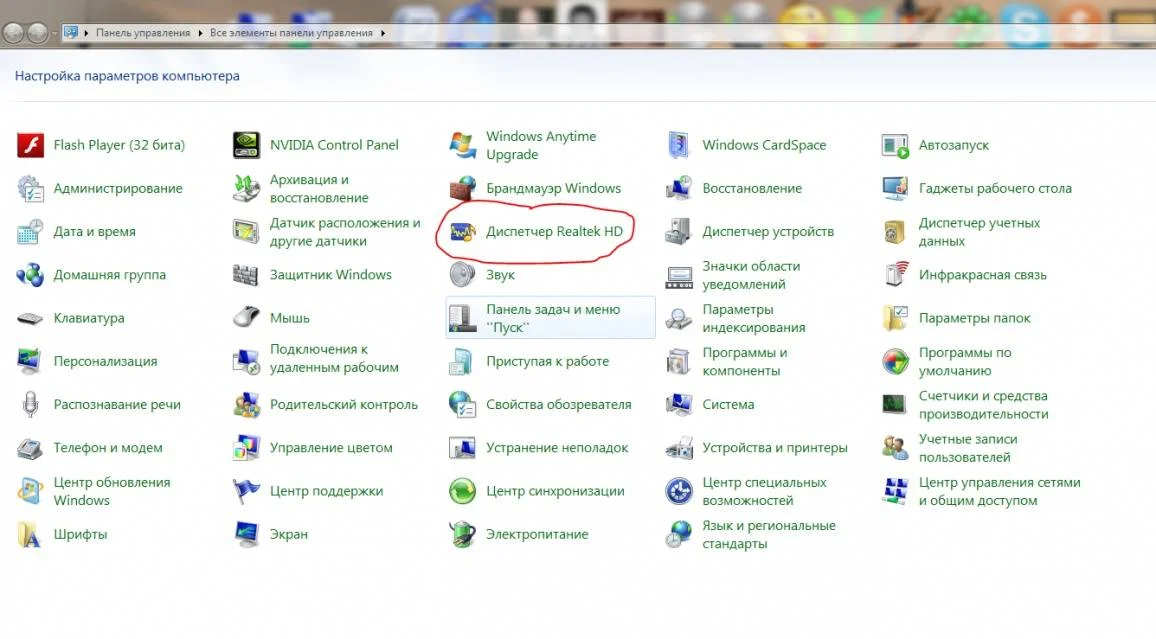Open Диспетчер учетных данных link

tap(980, 232)
